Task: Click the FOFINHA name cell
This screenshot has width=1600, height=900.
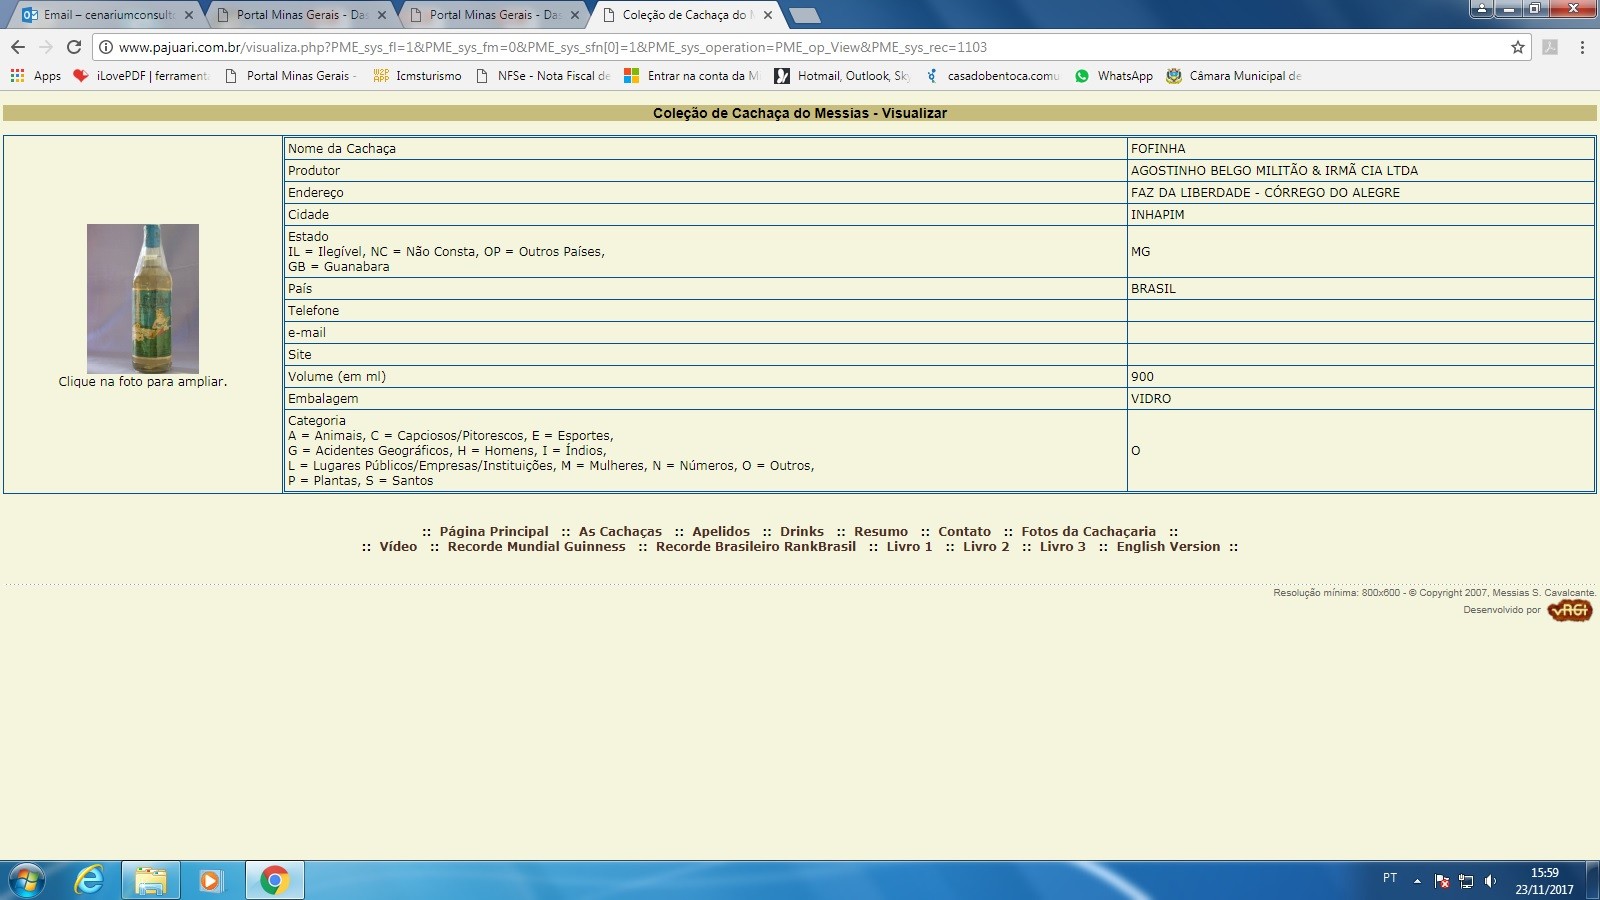Action: pos(1360,148)
